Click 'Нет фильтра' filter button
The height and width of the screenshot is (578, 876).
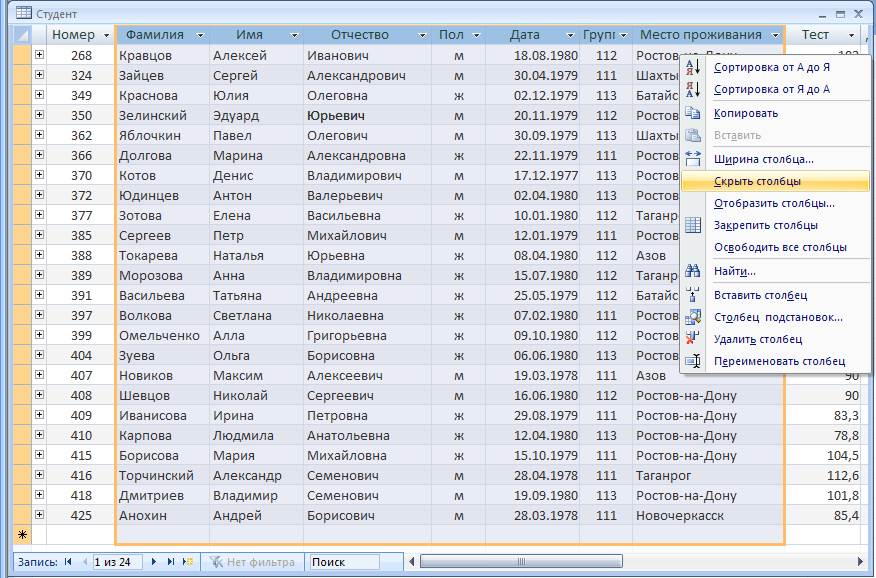click(254, 562)
